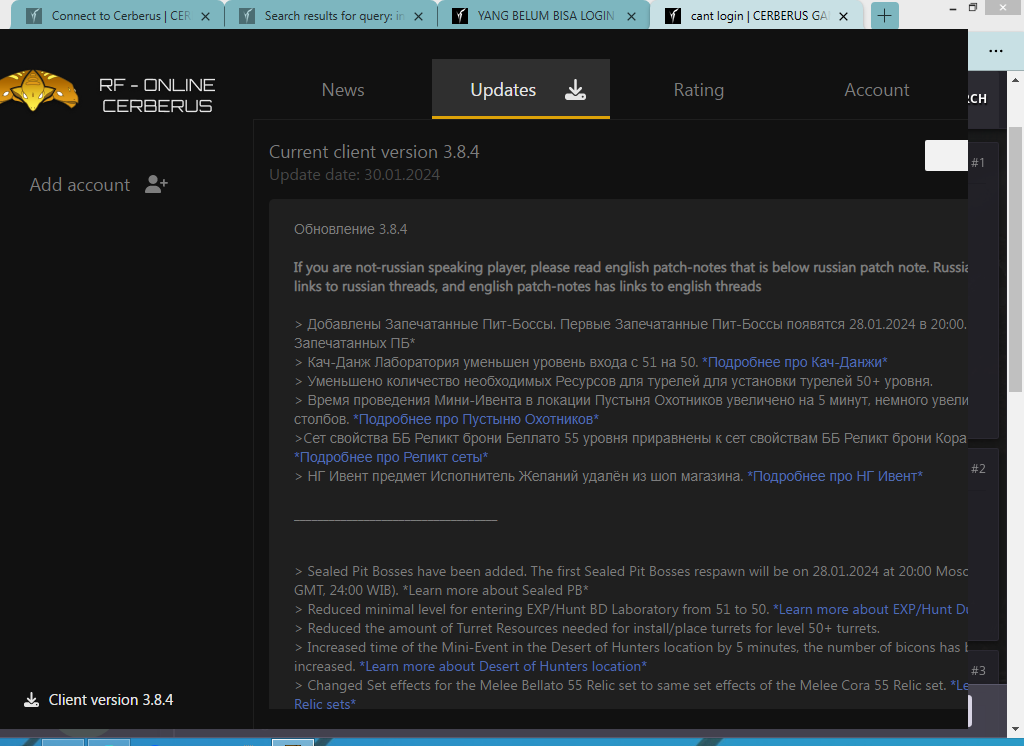Image resolution: width=1024 pixels, height=746 pixels.
Task: Switch to the 'Connect to Cerberus' browser tab
Action: (x=118, y=16)
